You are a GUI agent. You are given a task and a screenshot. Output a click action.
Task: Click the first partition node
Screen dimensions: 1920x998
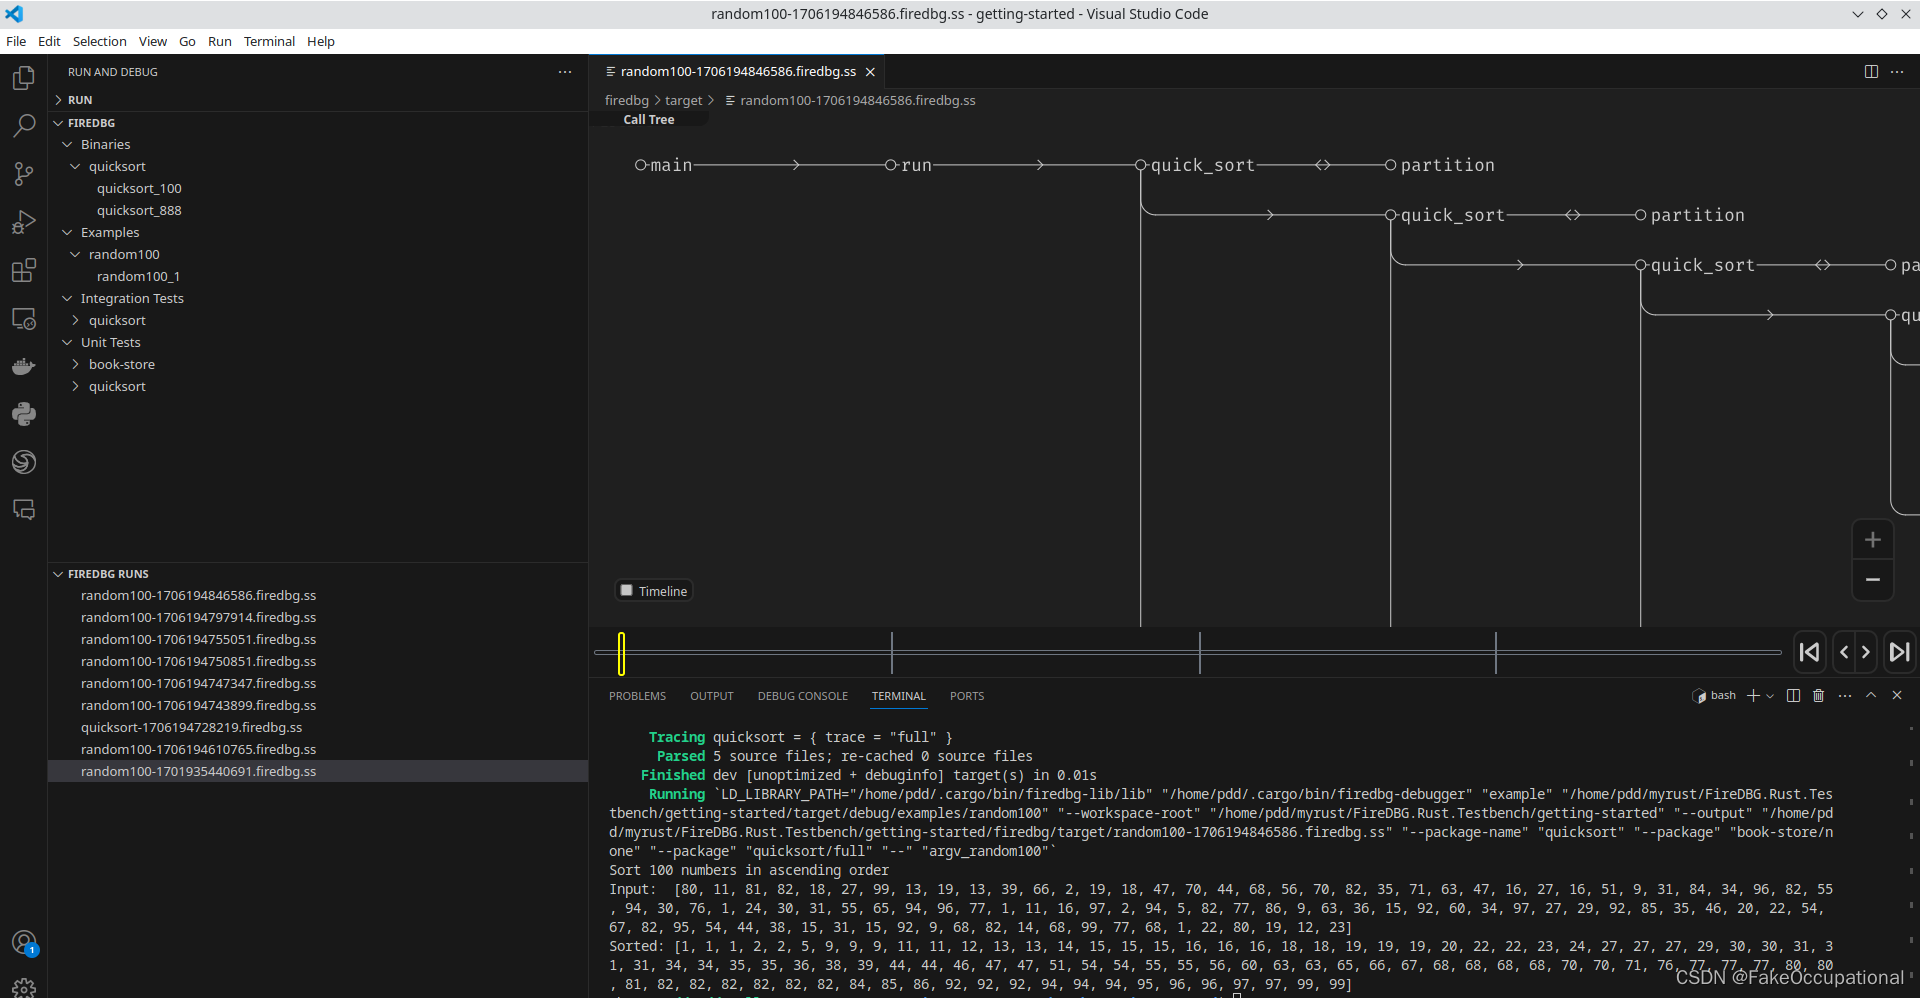1440,165
